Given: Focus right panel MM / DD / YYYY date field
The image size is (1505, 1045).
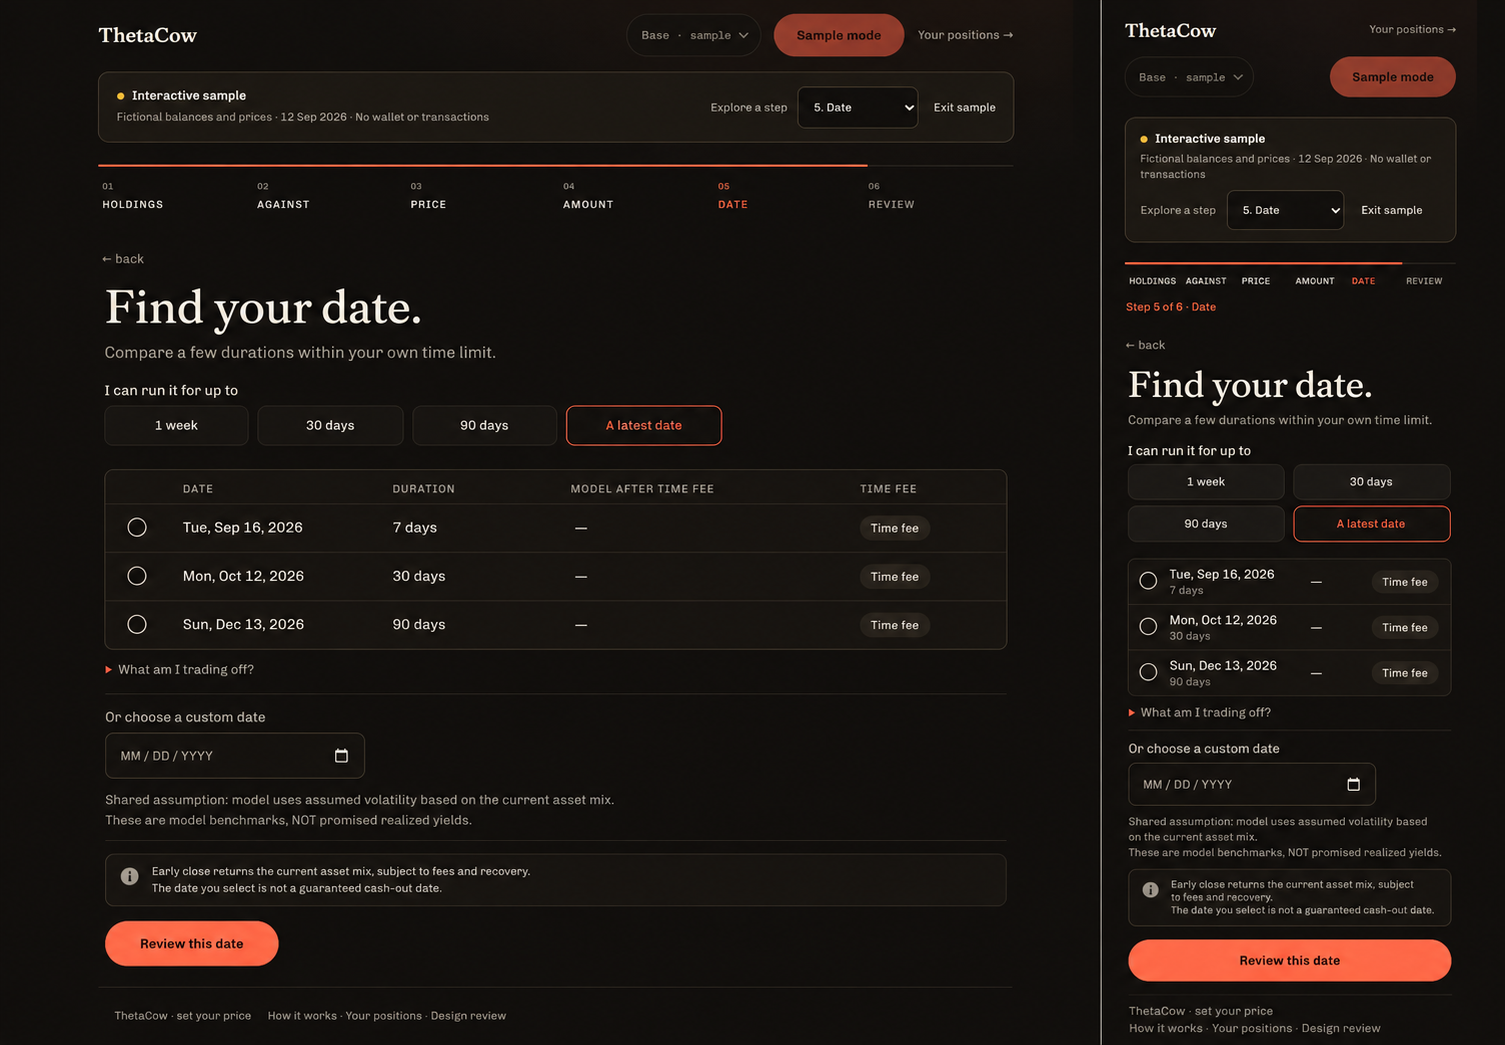Looking at the screenshot, I should coord(1252,785).
